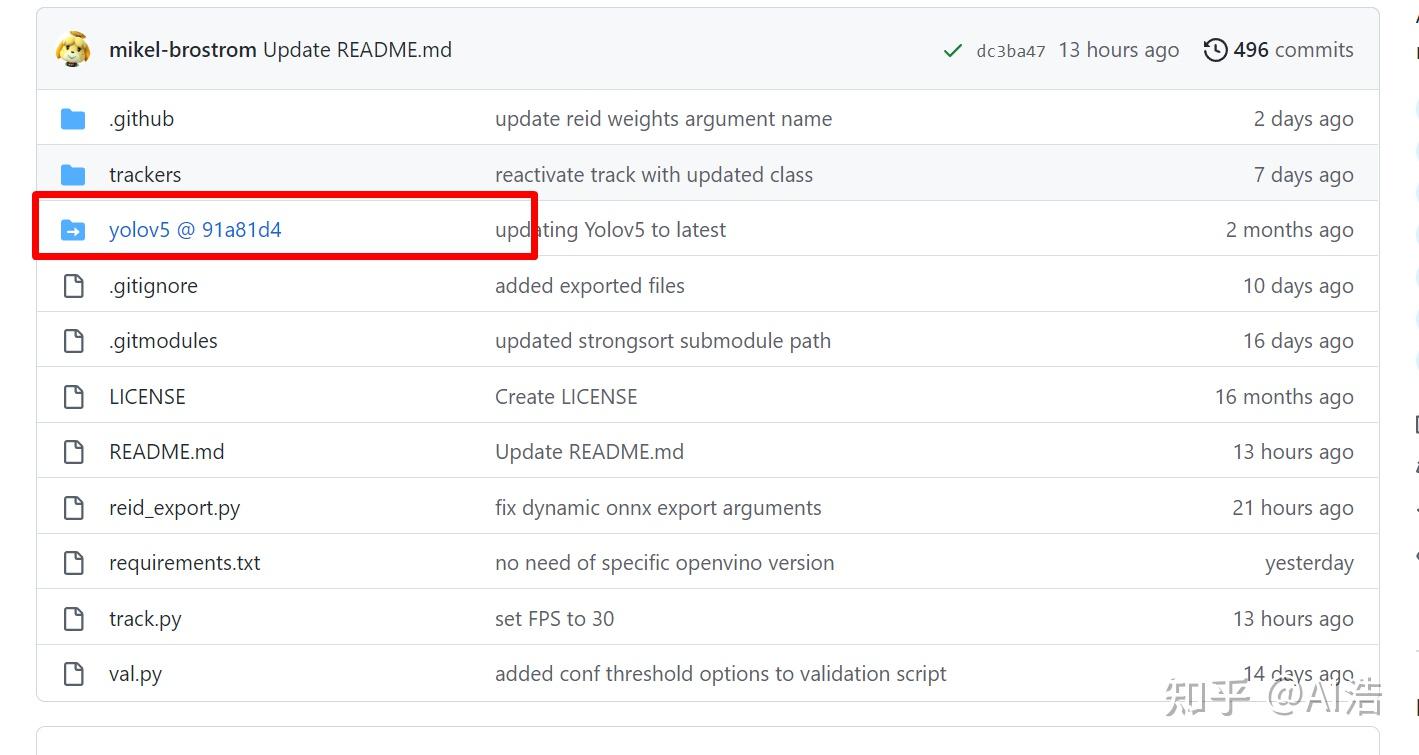Screen dimensions: 1419x755
Task: Show all 496 commits
Action: click(x=1293, y=50)
